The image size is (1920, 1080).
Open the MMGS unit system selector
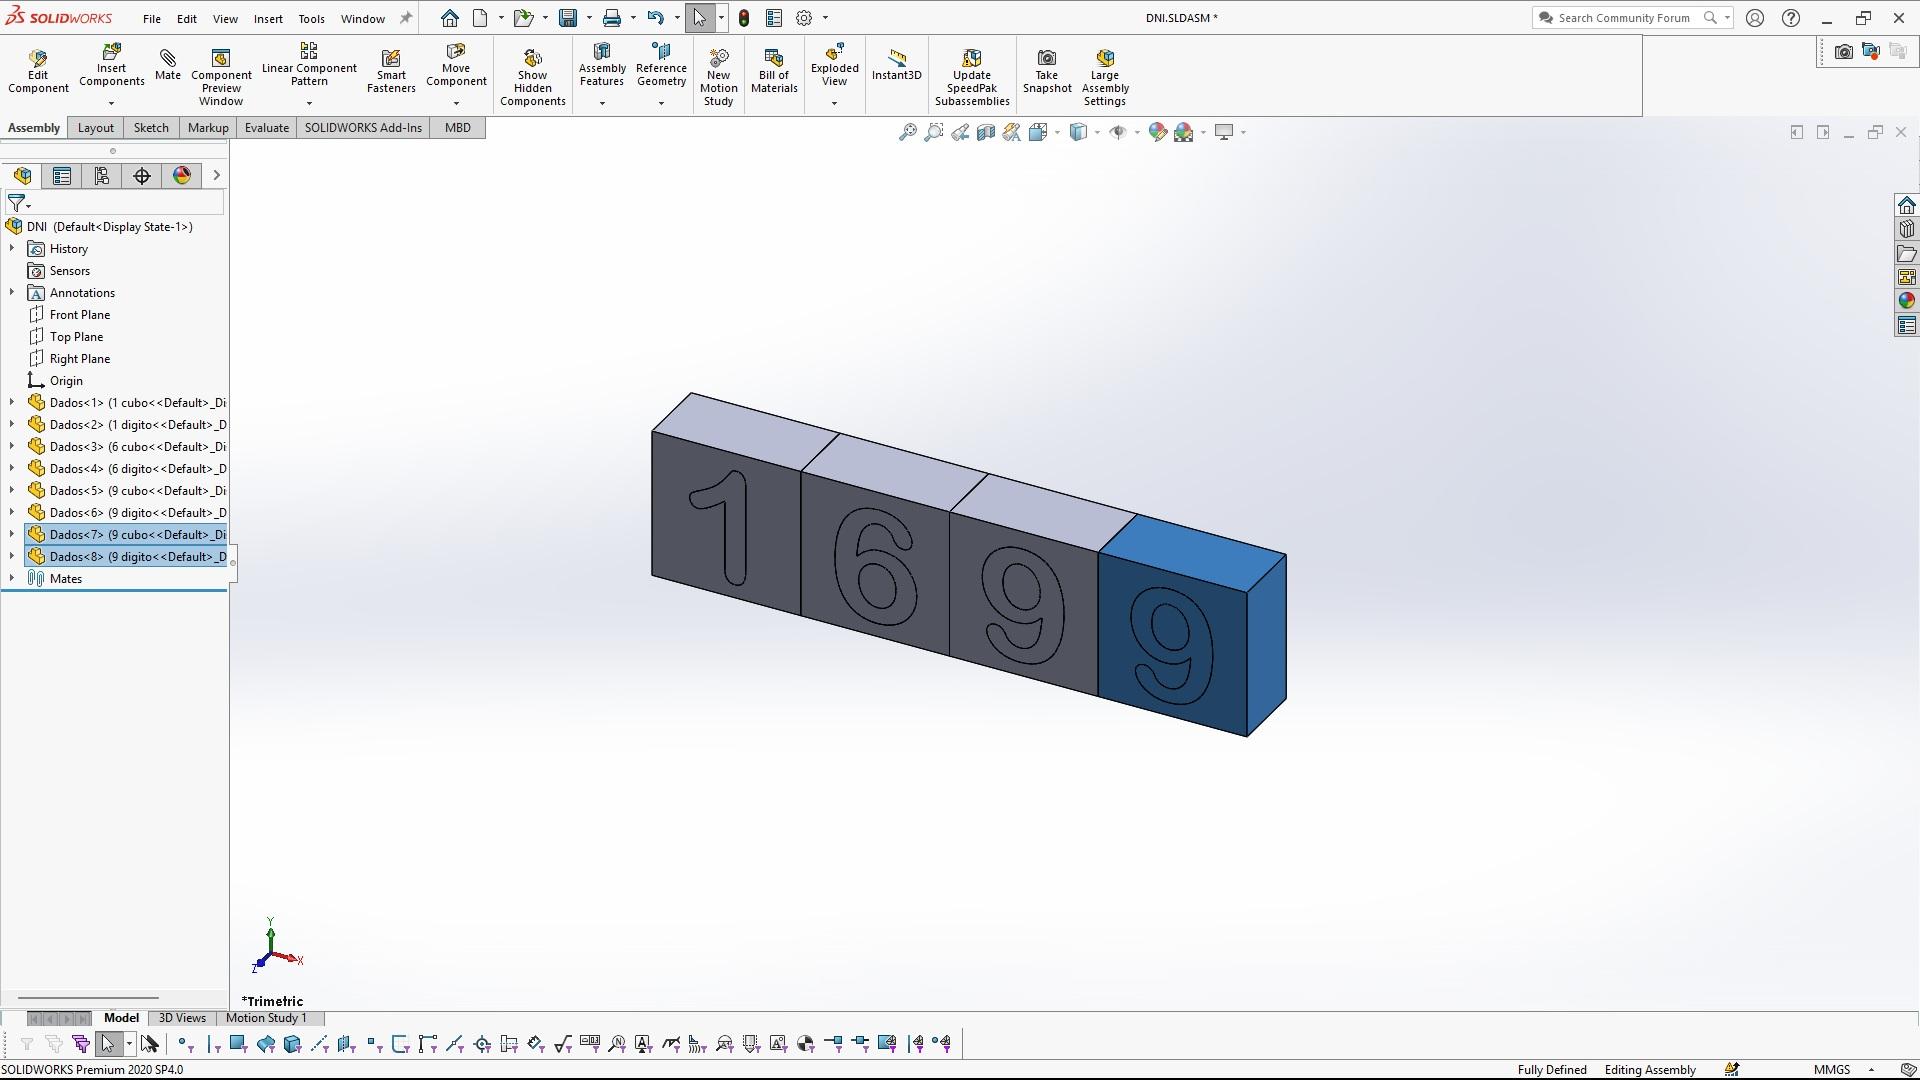(1845, 1070)
